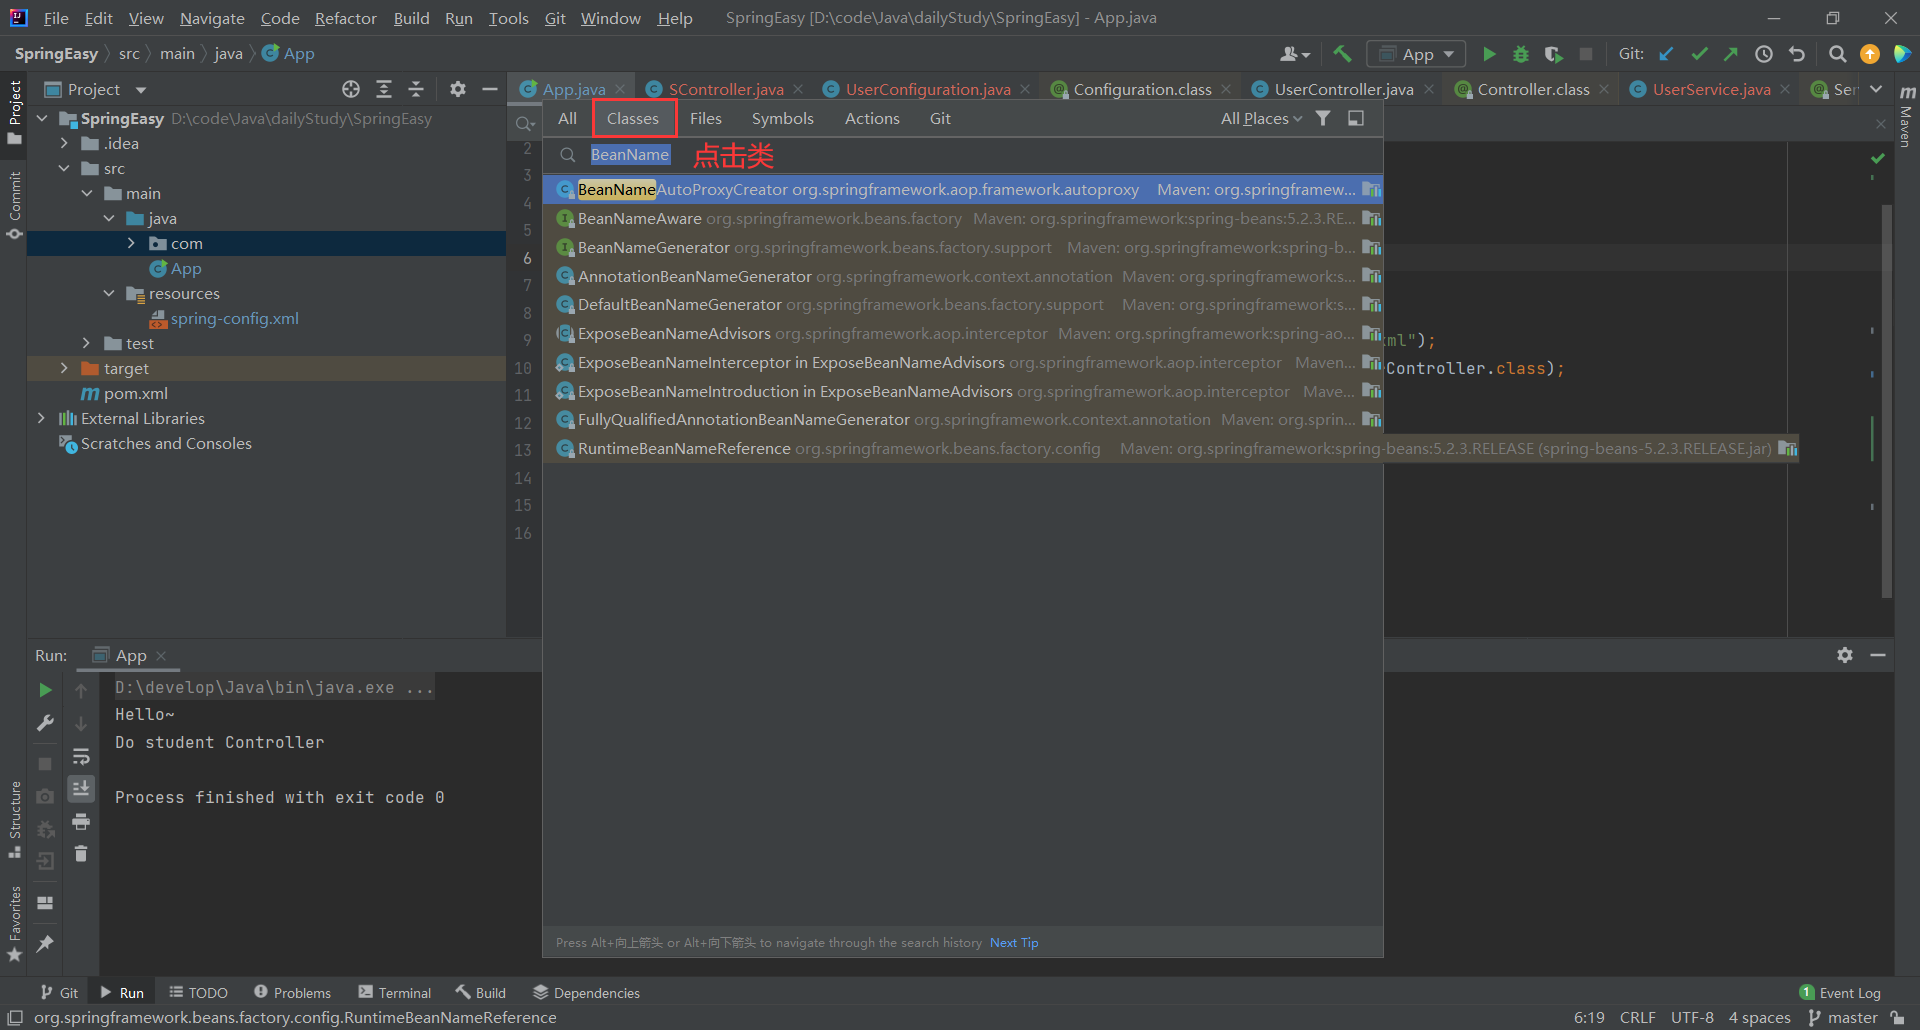Click the rollback undo icon in toolbar
Screen dimensions: 1920x1030
pyautogui.click(x=1797, y=54)
